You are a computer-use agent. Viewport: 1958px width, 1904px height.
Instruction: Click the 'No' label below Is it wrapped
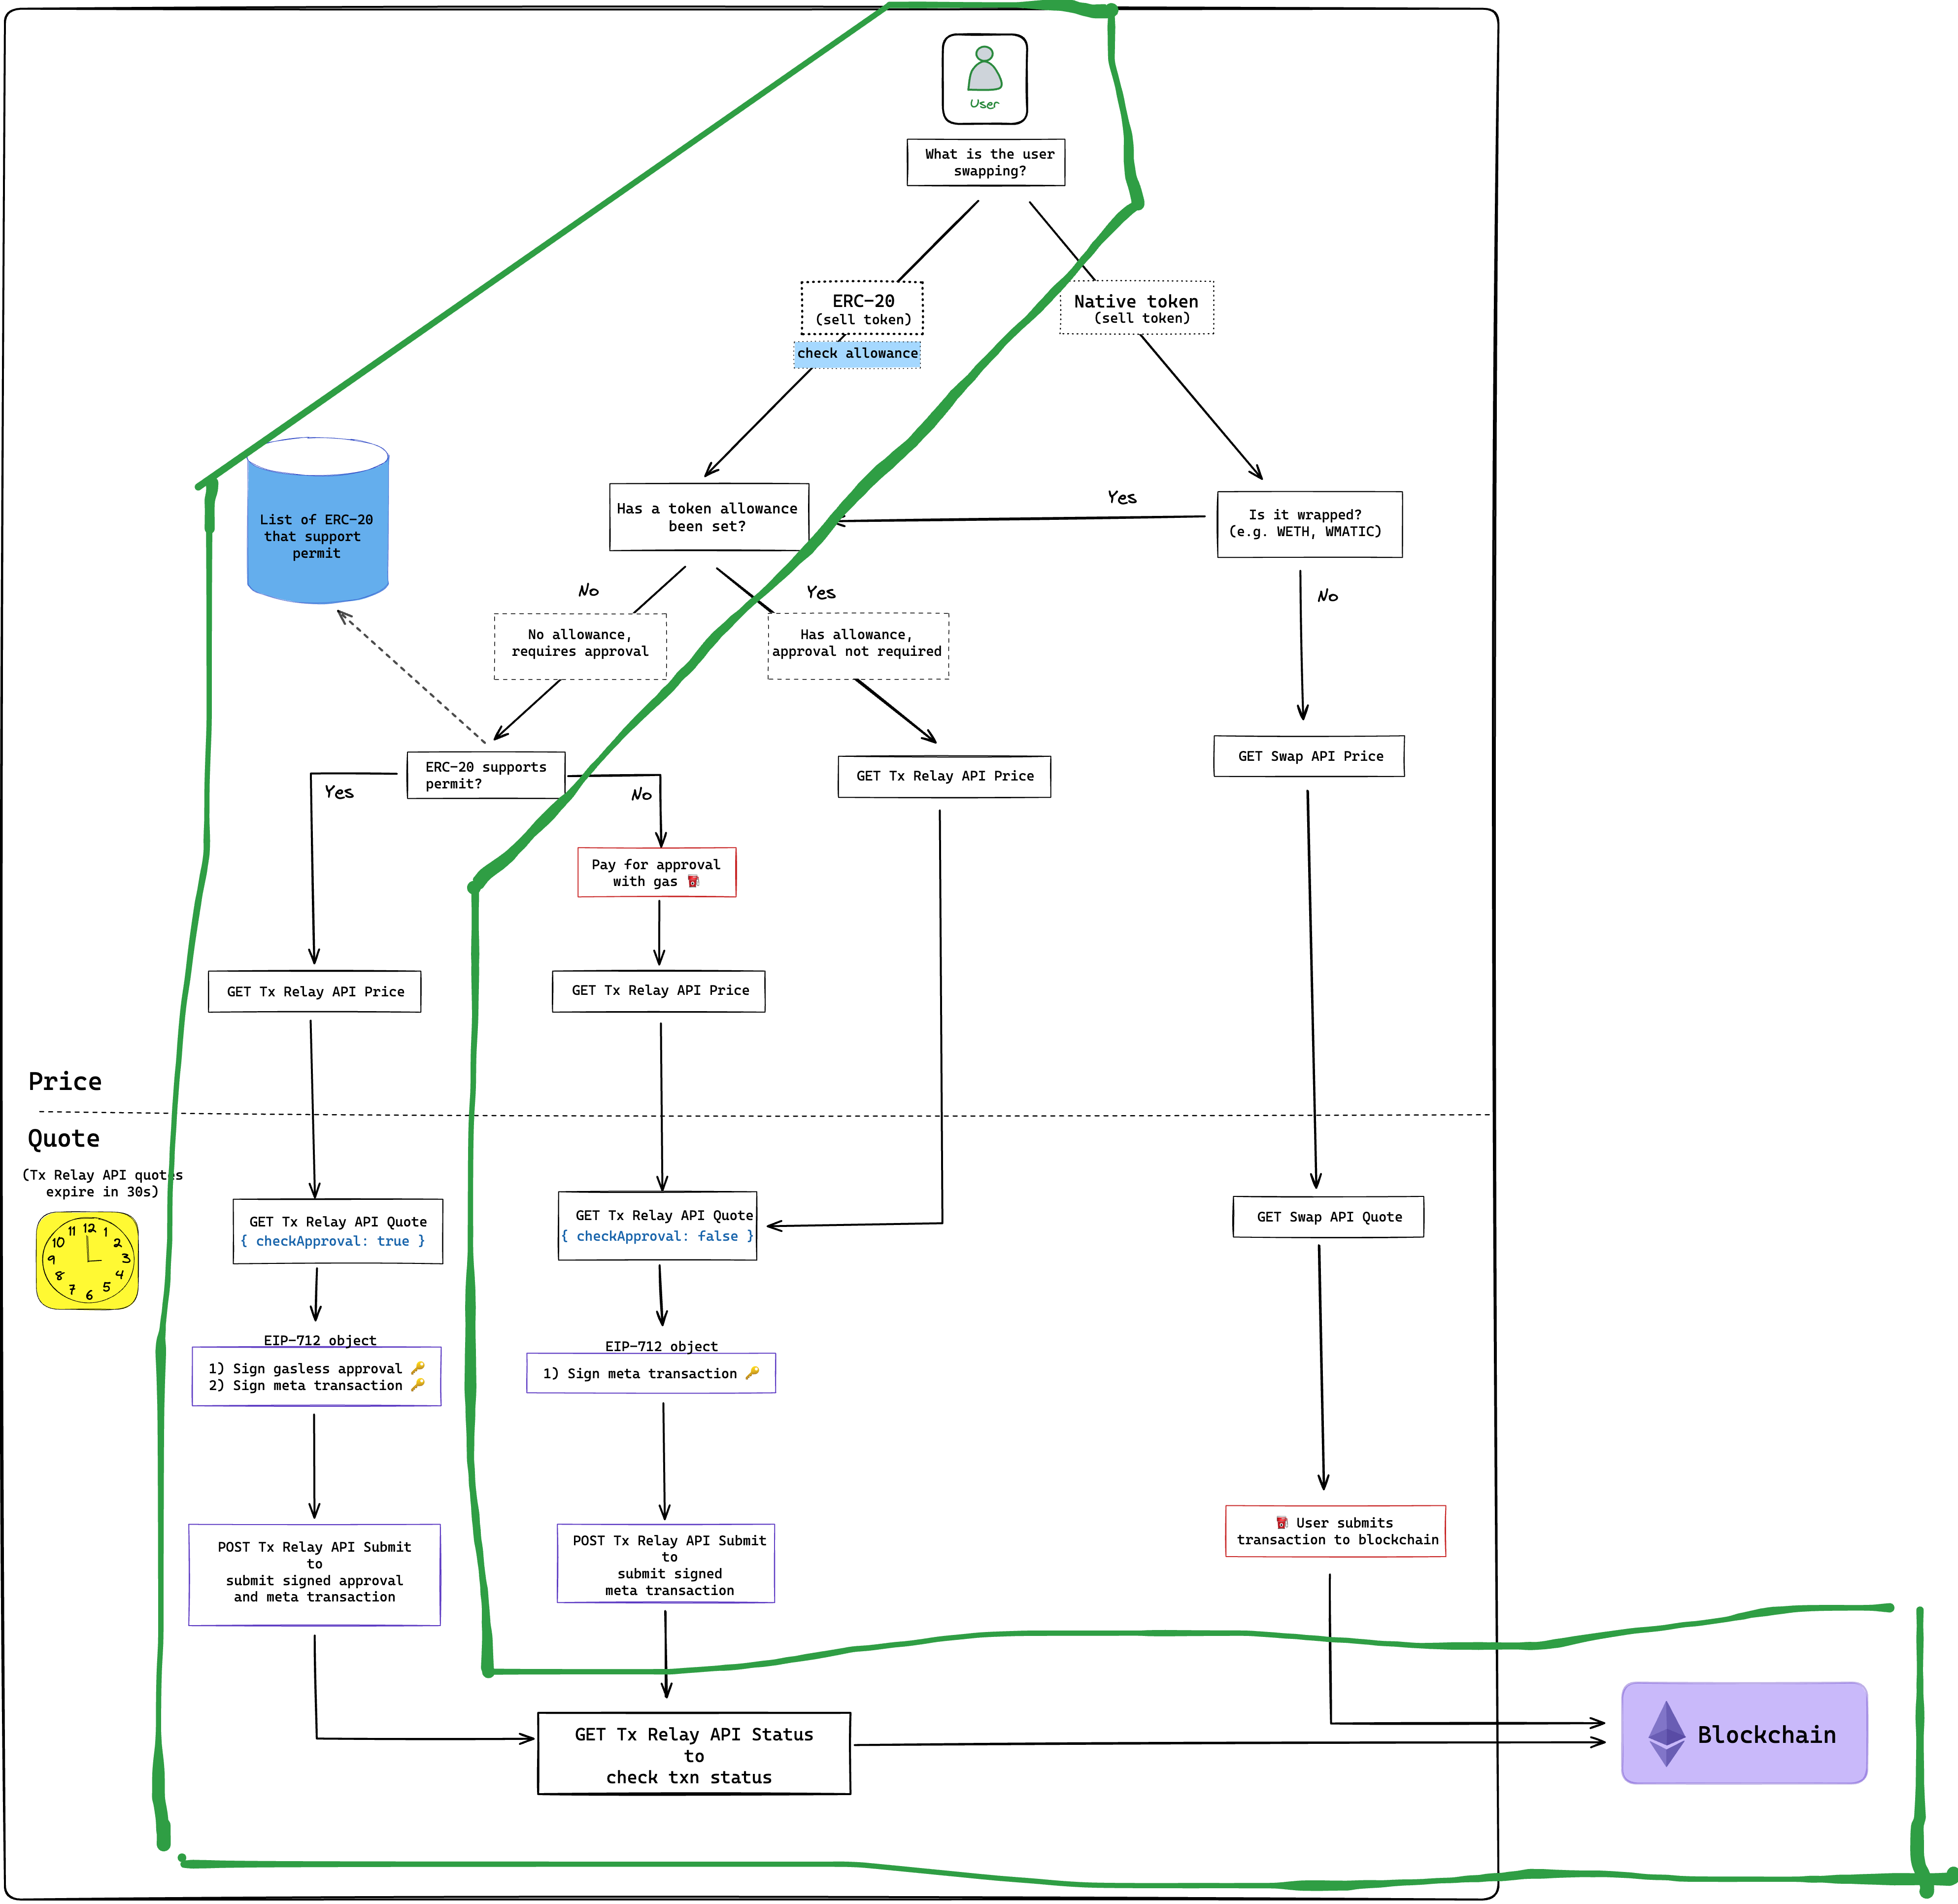tap(1328, 596)
